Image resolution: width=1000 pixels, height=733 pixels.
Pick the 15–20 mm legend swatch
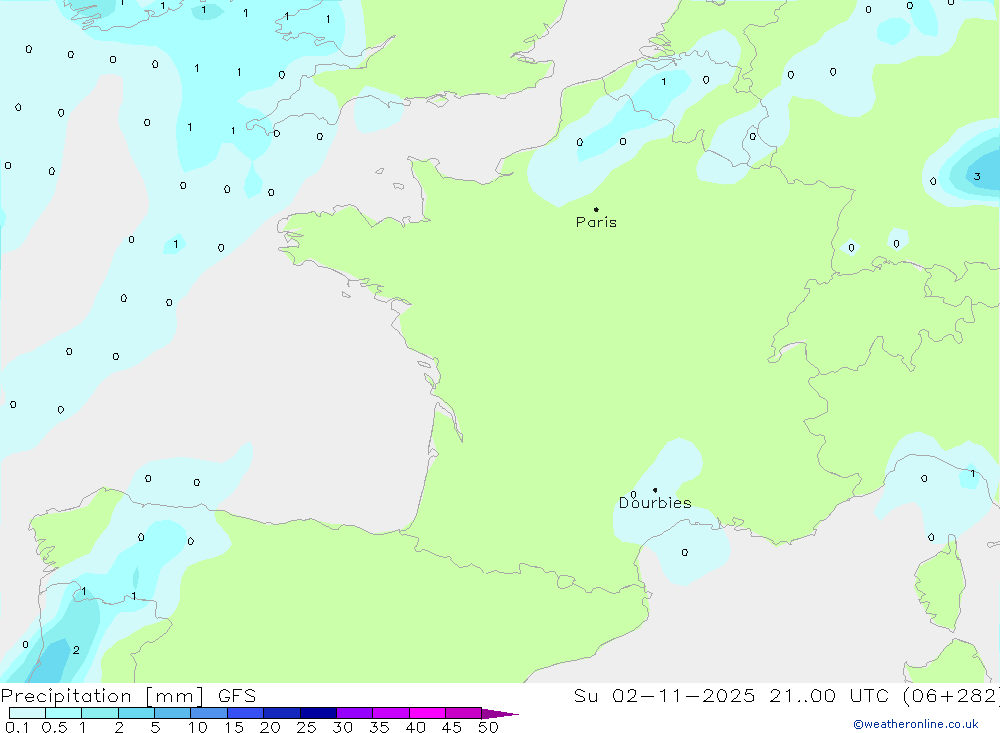pyautogui.click(x=246, y=713)
